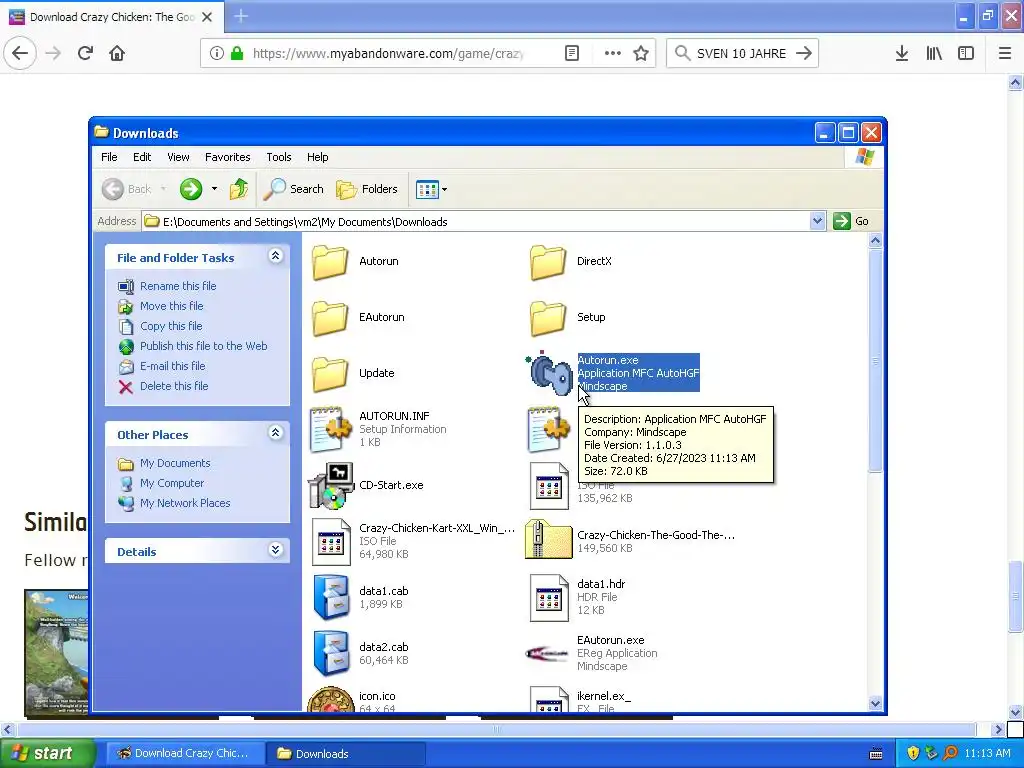Bookmark this page with the star
This screenshot has width=1024, height=768.
[x=641, y=54]
